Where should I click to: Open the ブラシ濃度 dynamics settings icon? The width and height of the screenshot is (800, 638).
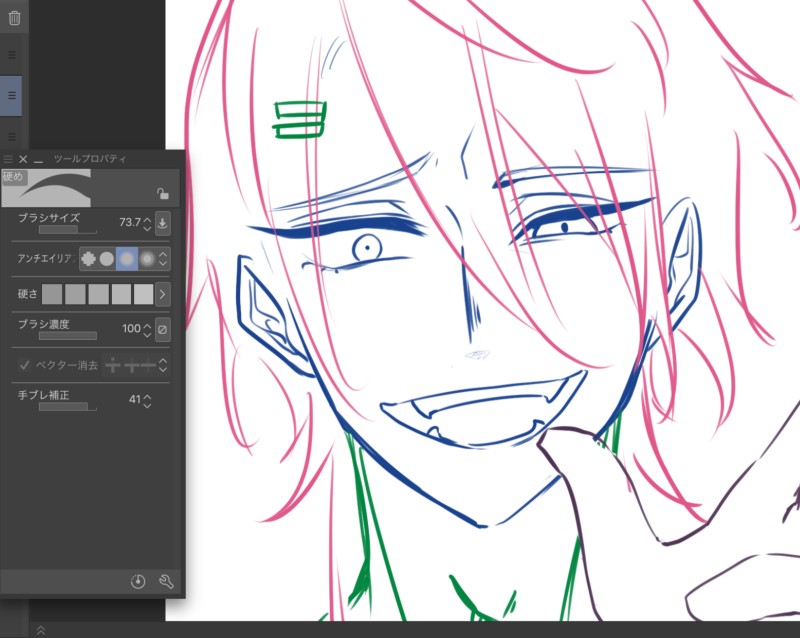162,330
